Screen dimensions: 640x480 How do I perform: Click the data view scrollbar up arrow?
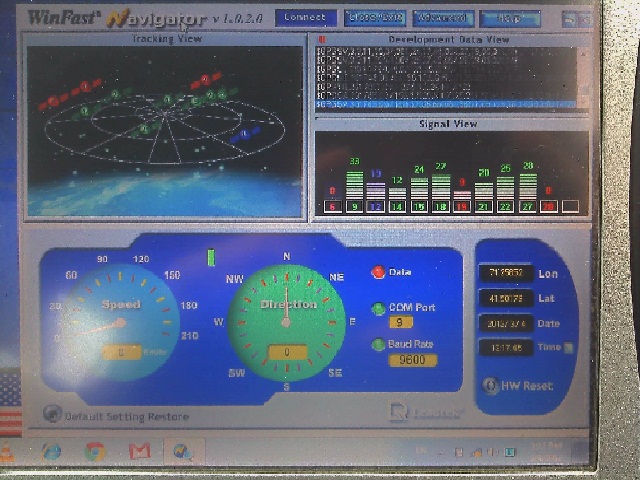pos(583,53)
